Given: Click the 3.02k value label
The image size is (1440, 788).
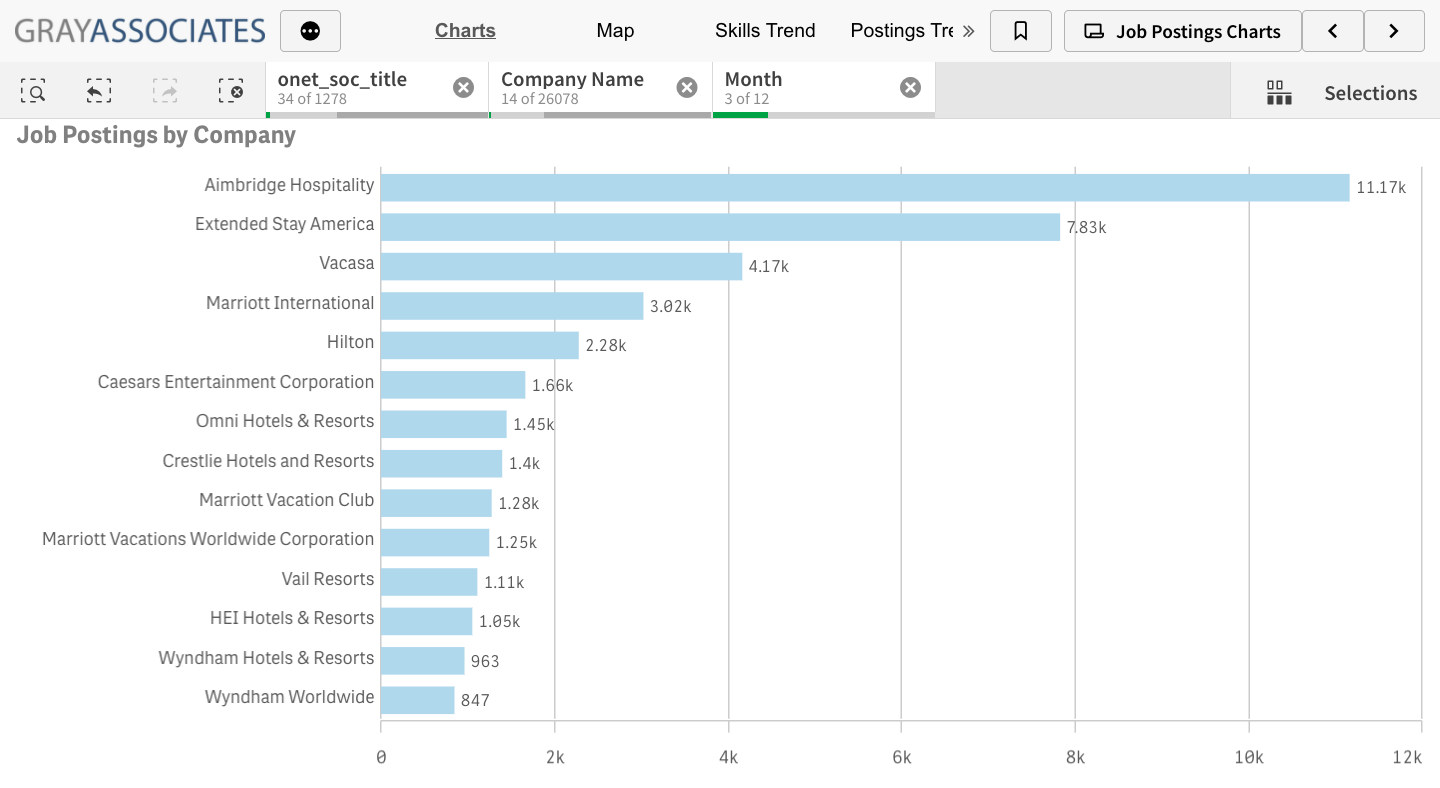Looking at the screenshot, I should coord(670,306).
